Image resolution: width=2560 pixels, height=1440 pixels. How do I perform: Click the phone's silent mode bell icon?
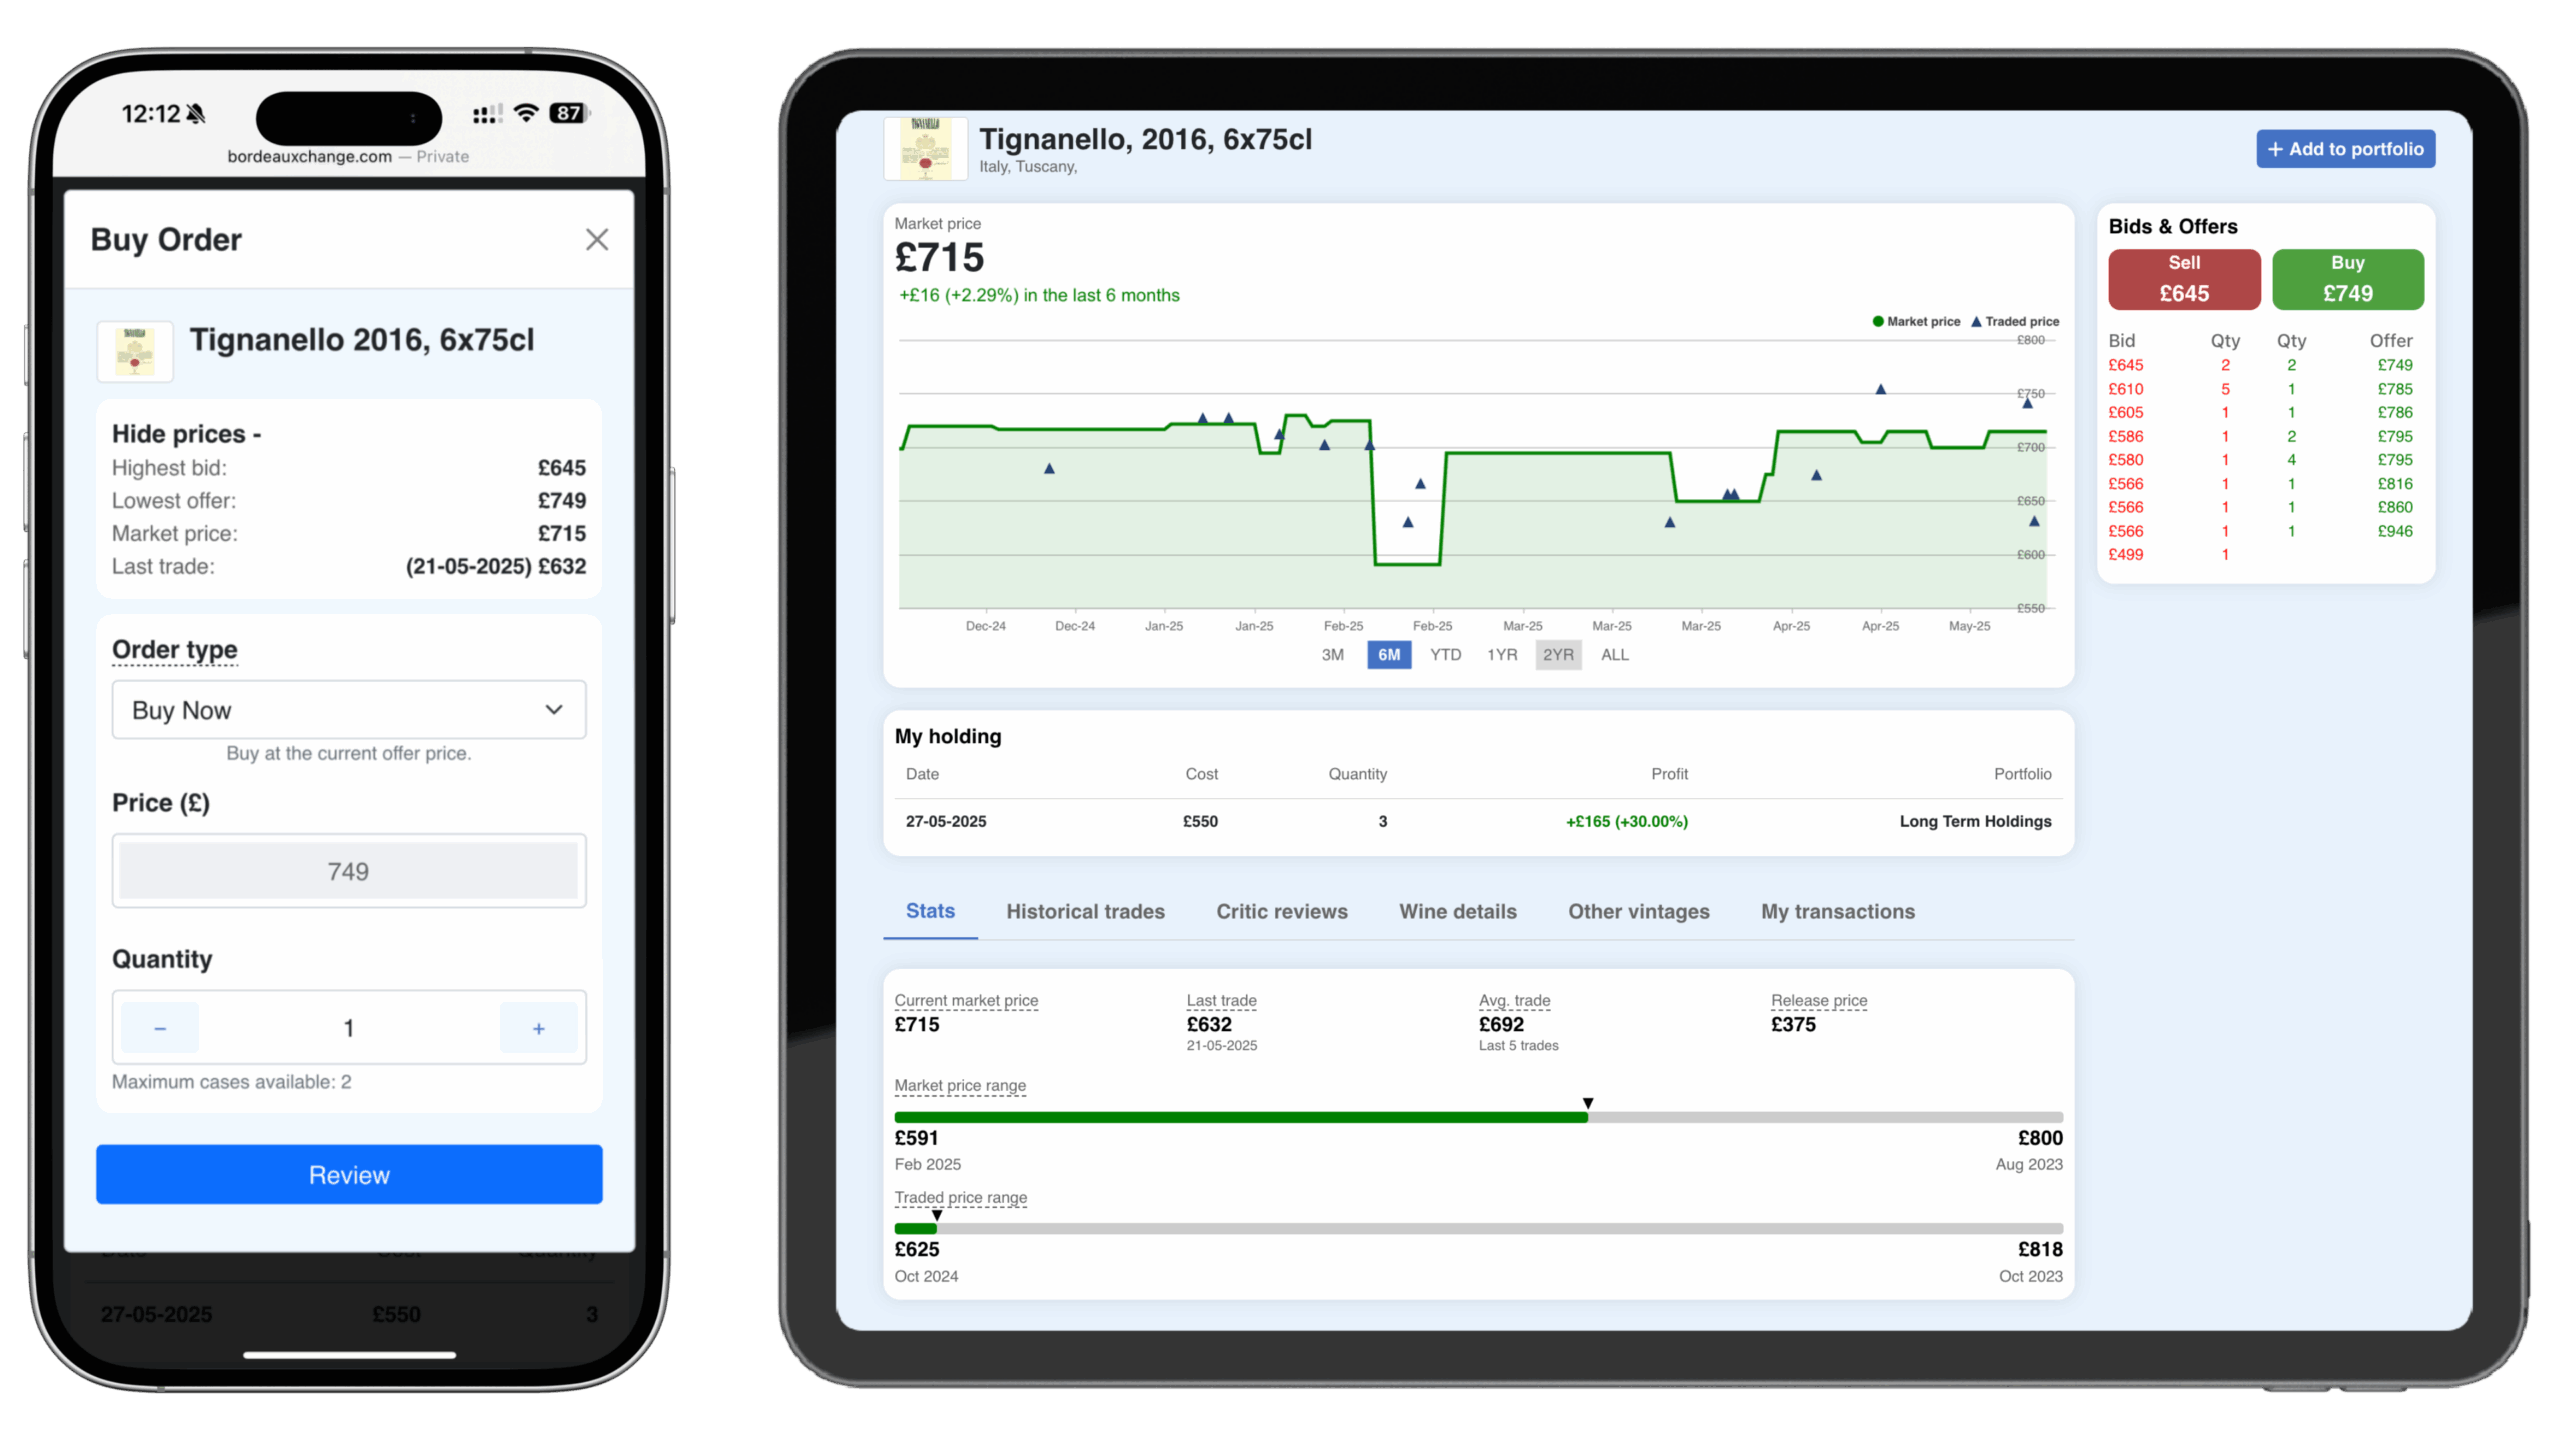pos(197,114)
